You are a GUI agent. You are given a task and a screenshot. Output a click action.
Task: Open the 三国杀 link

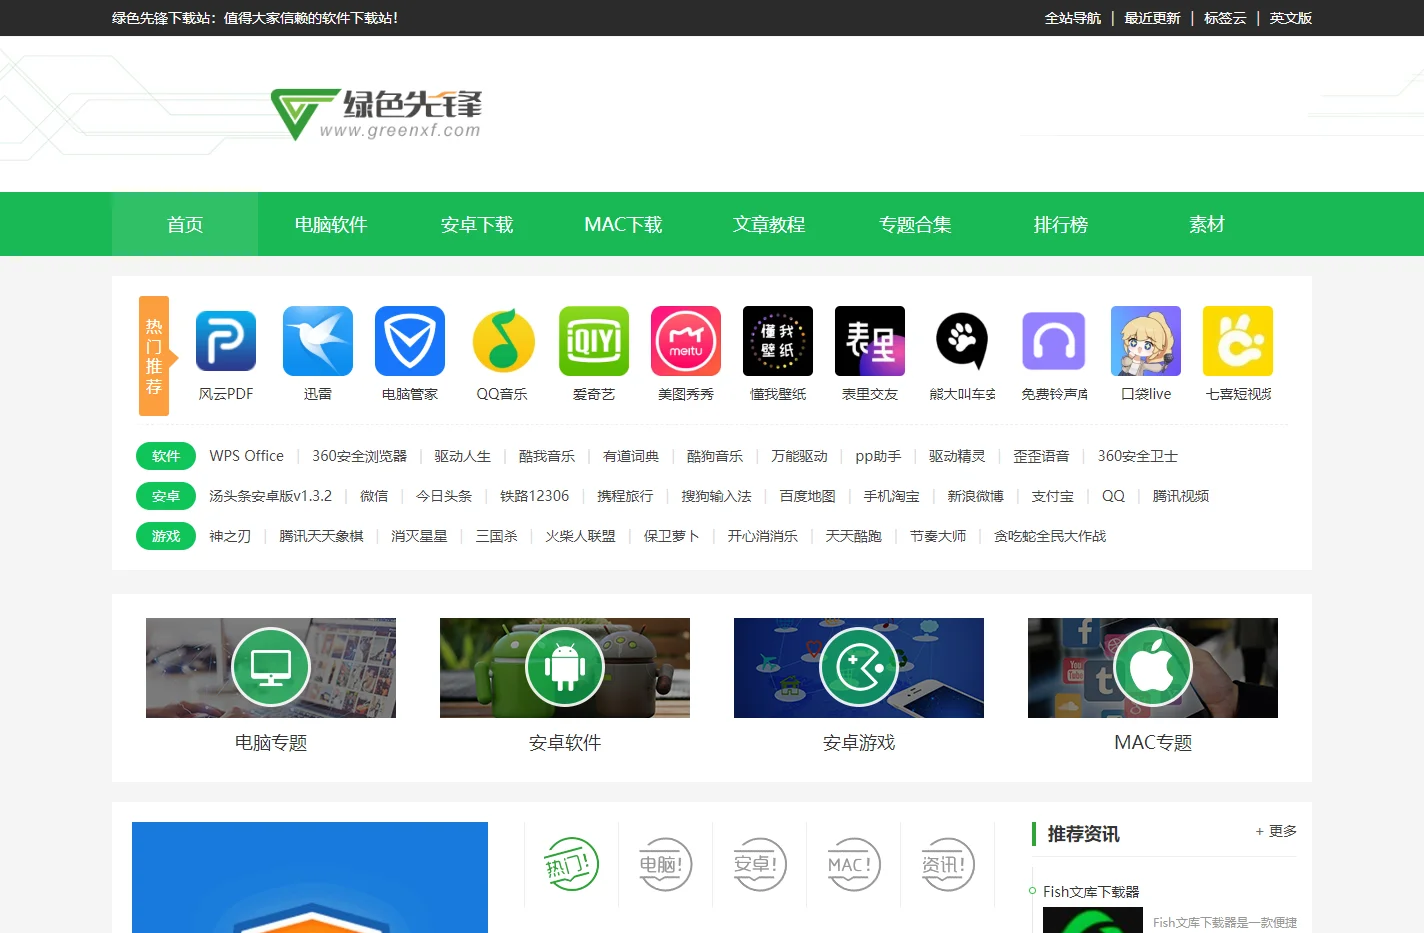(496, 536)
